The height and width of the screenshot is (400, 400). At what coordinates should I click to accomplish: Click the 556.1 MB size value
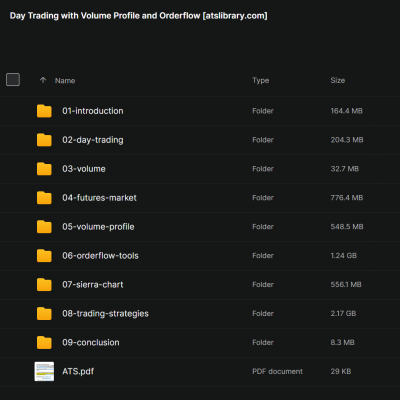[346, 285]
